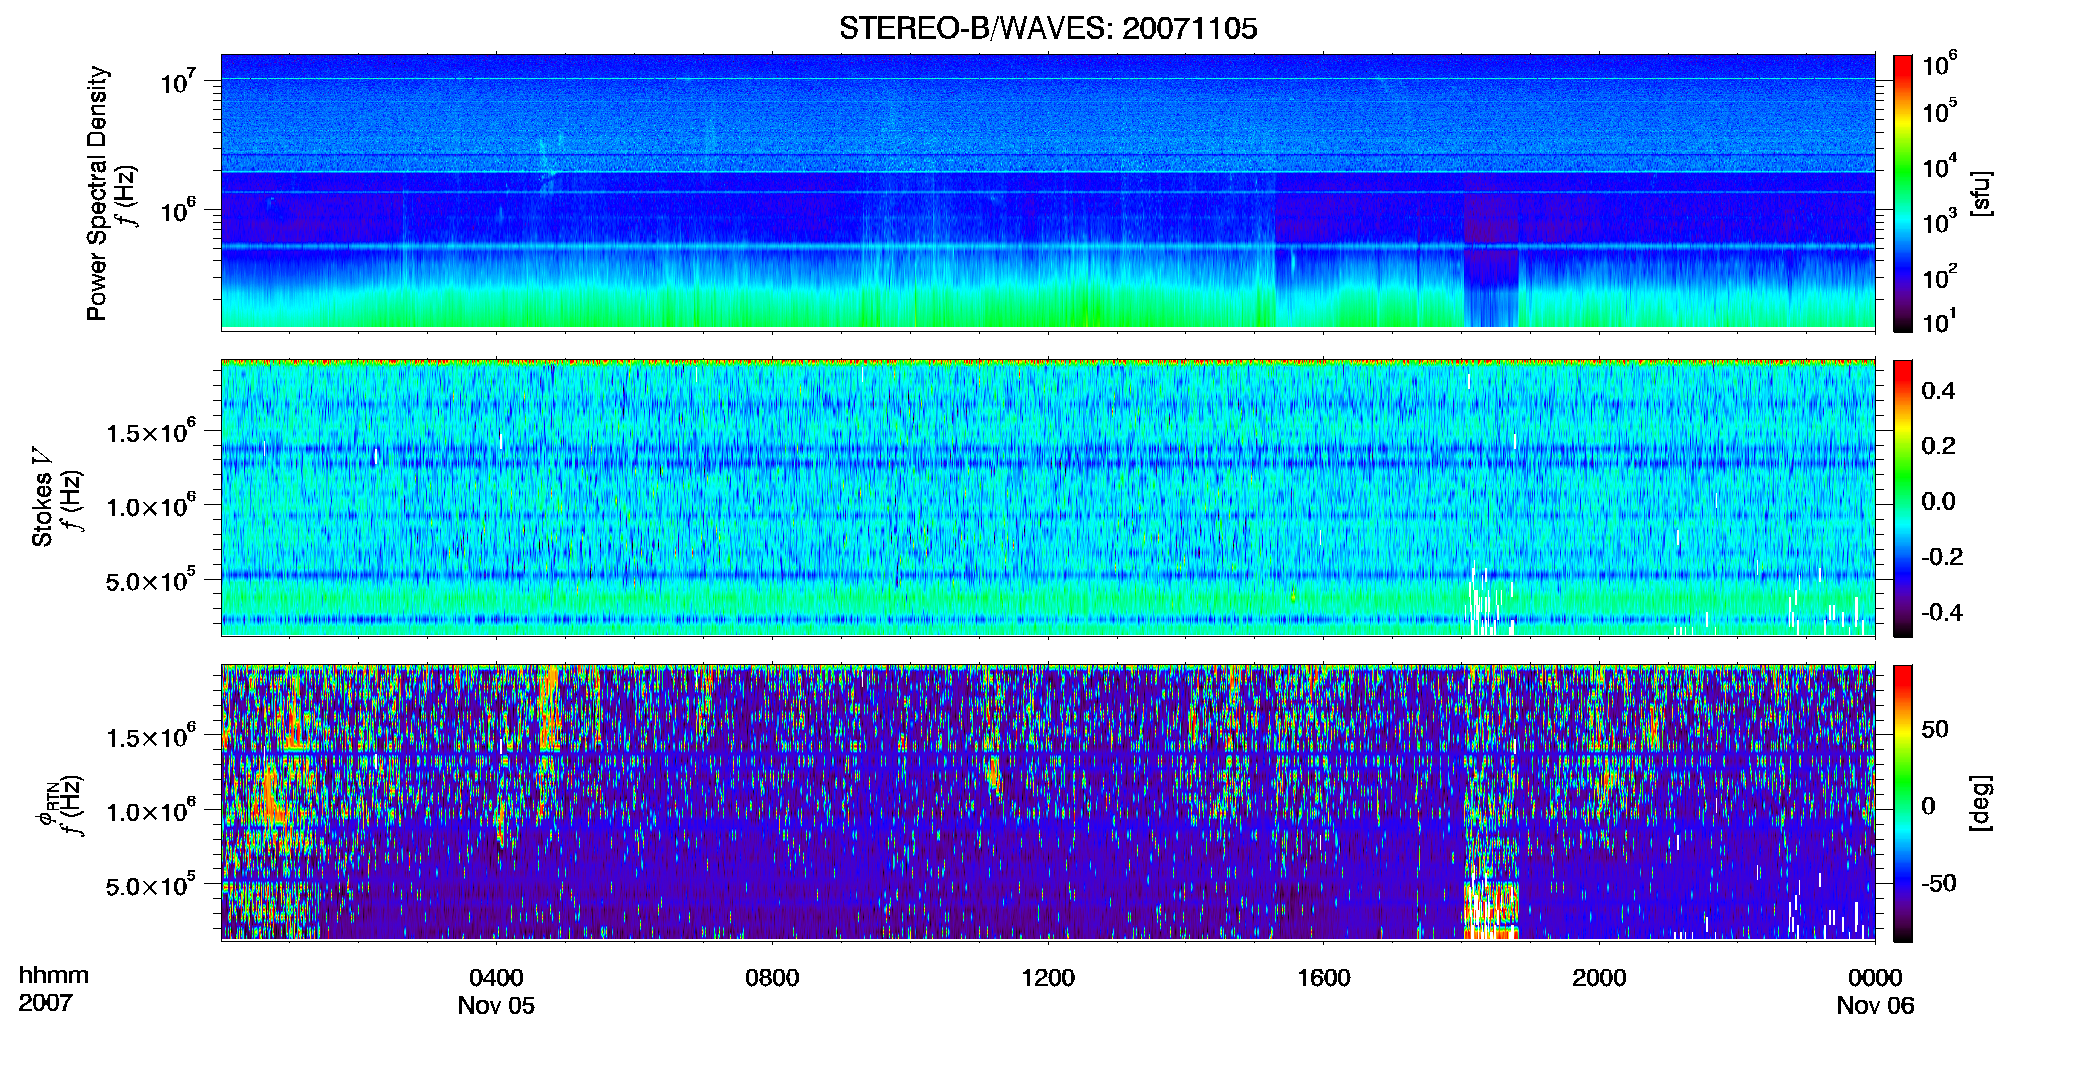Click the 10^7 frequency tick label
Viewport: 2096px width, 1080px height.
pyautogui.click(x=177, y=82)
